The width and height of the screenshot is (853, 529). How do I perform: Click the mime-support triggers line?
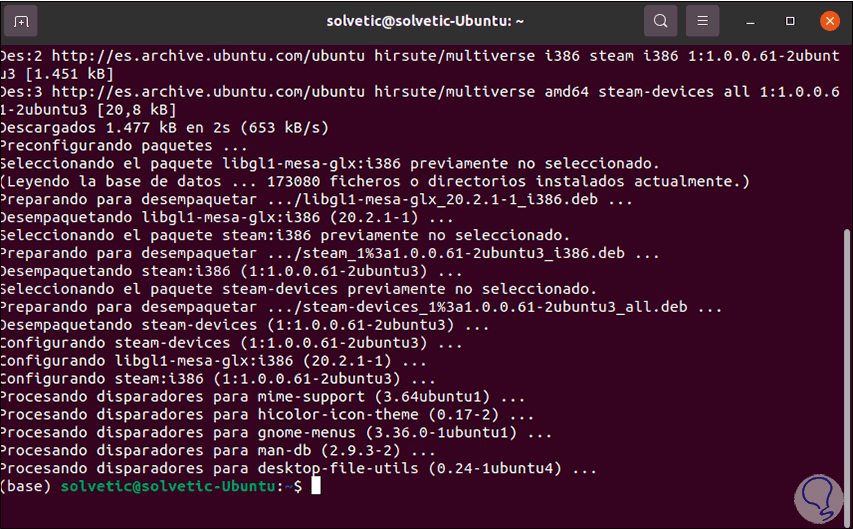[x=263, y=397]
